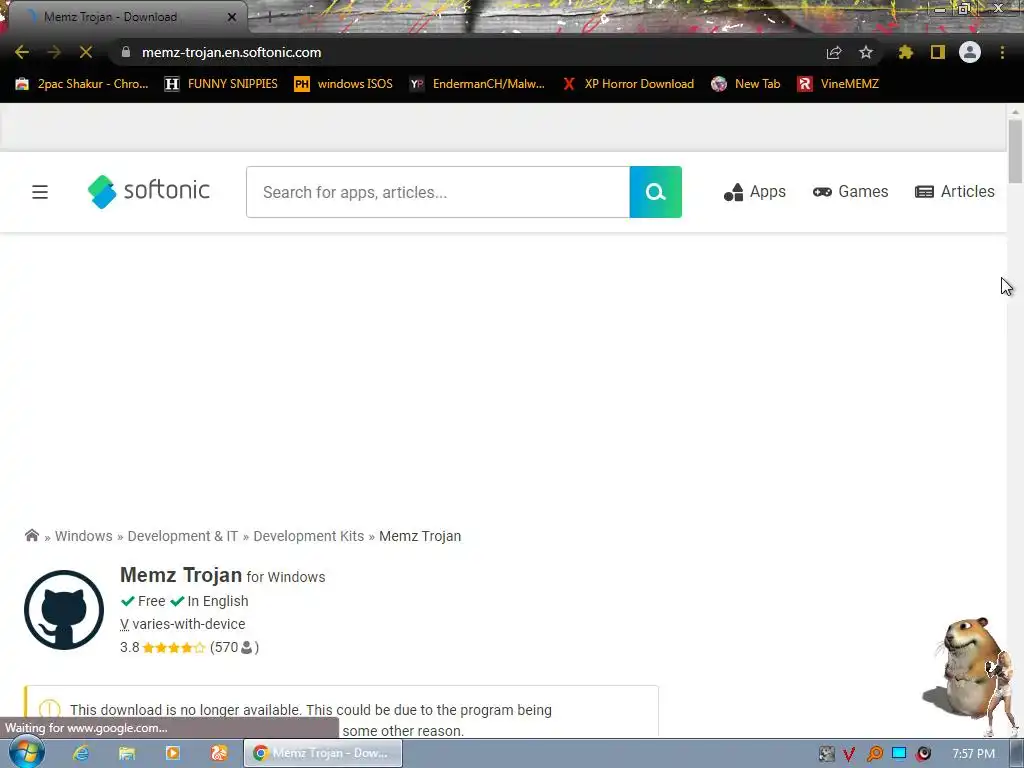Click the 7:57 PM clock
The width and height of the screenshot is (1024, 768).
pos(973,754)
